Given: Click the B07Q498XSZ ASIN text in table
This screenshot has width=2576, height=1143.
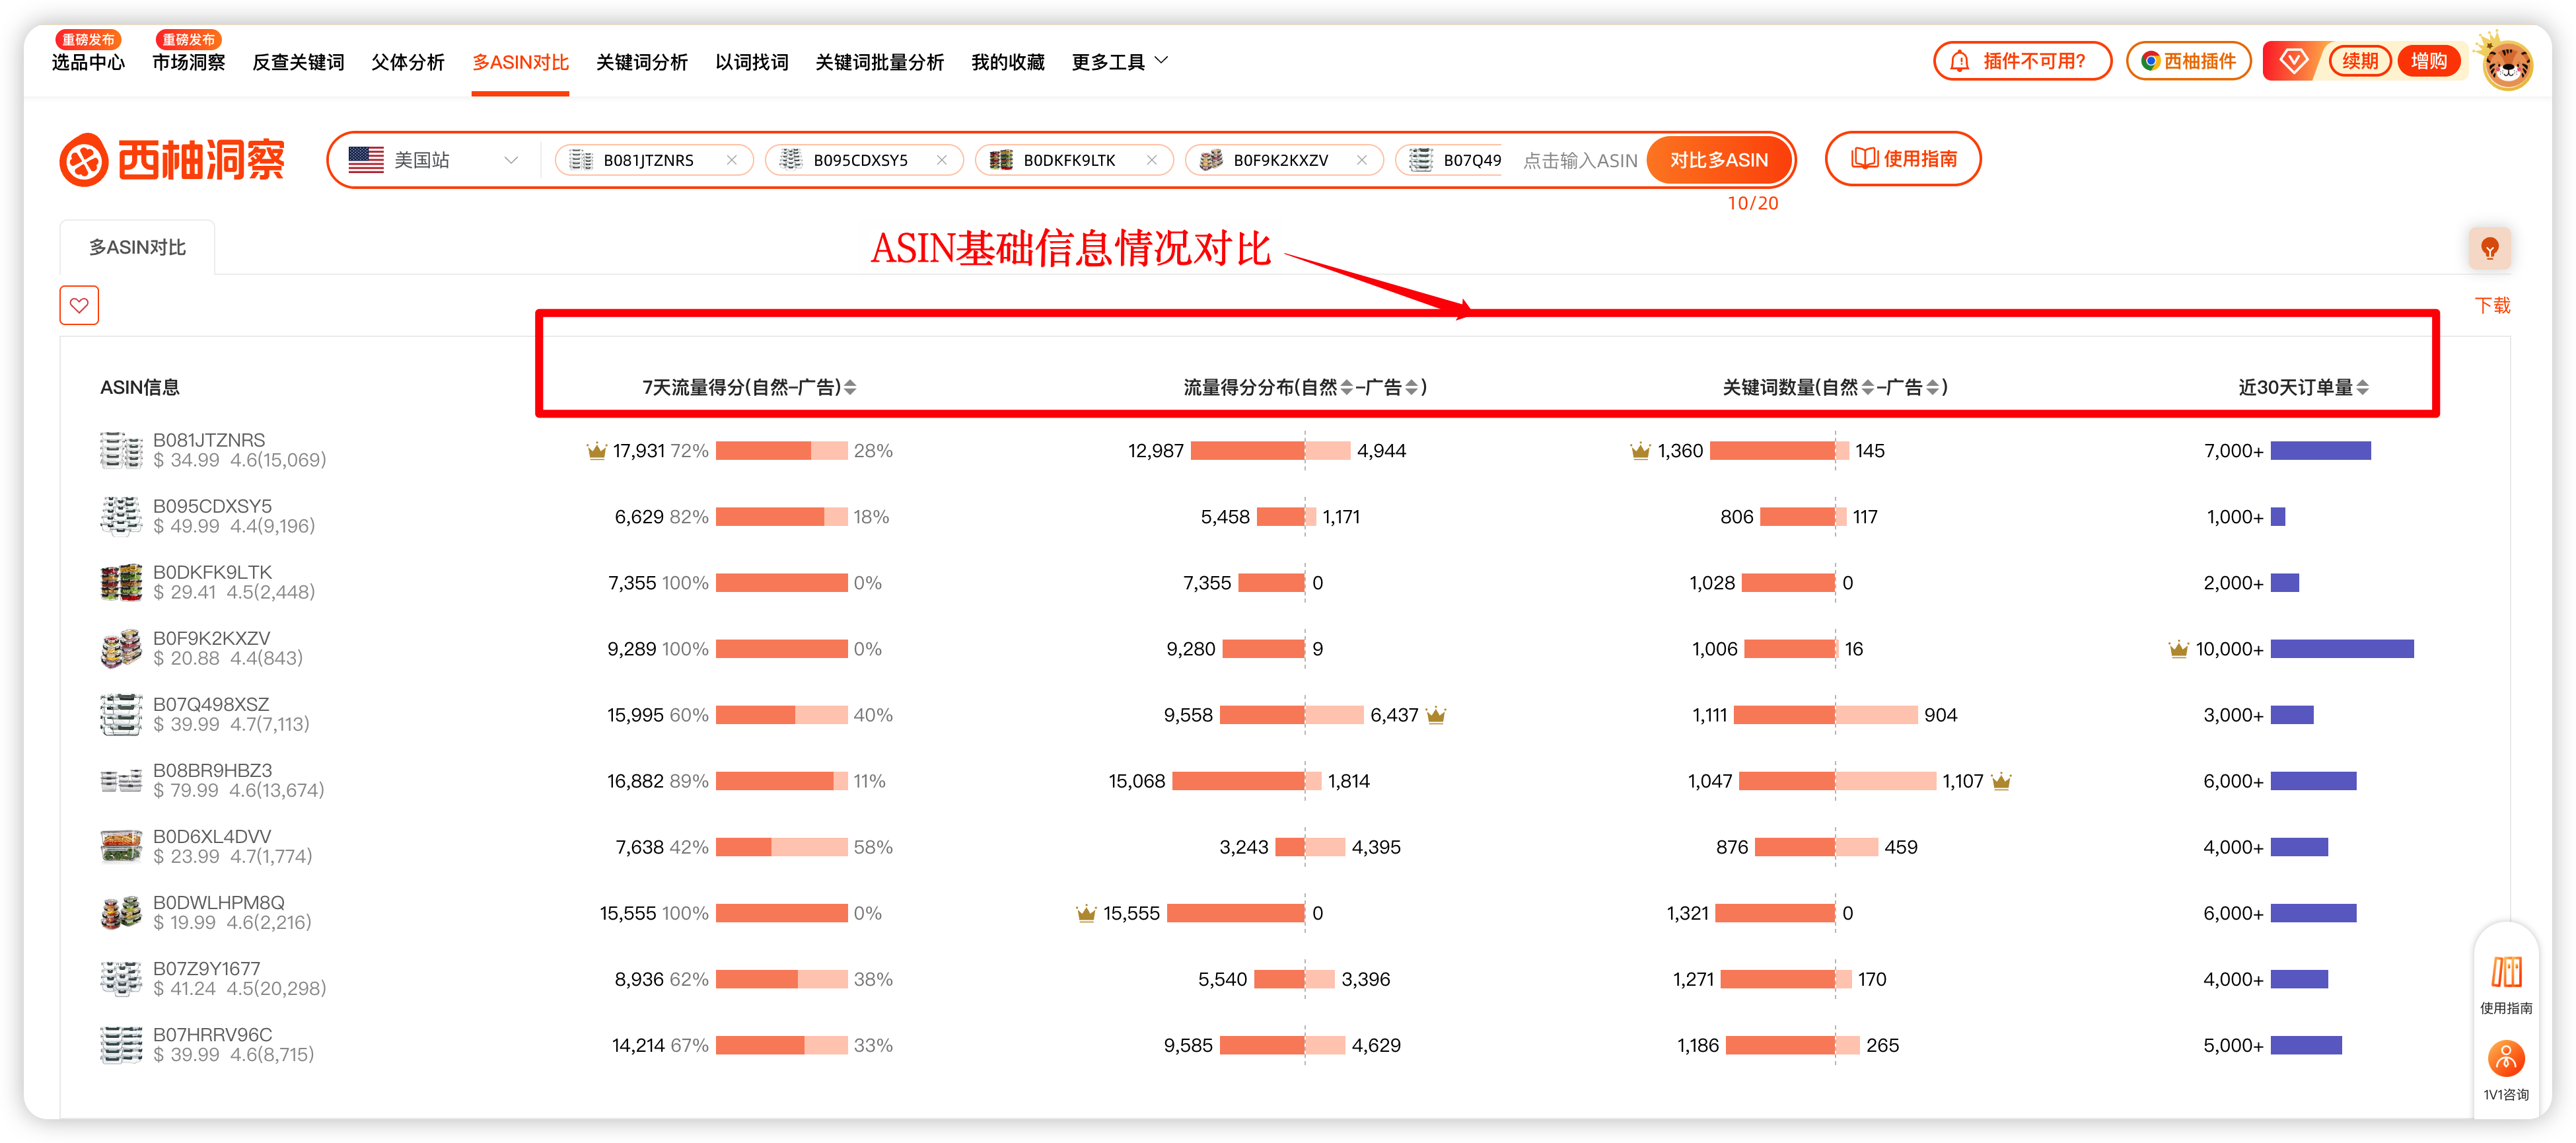Looking at the screenshot, I should pos(211,704).
